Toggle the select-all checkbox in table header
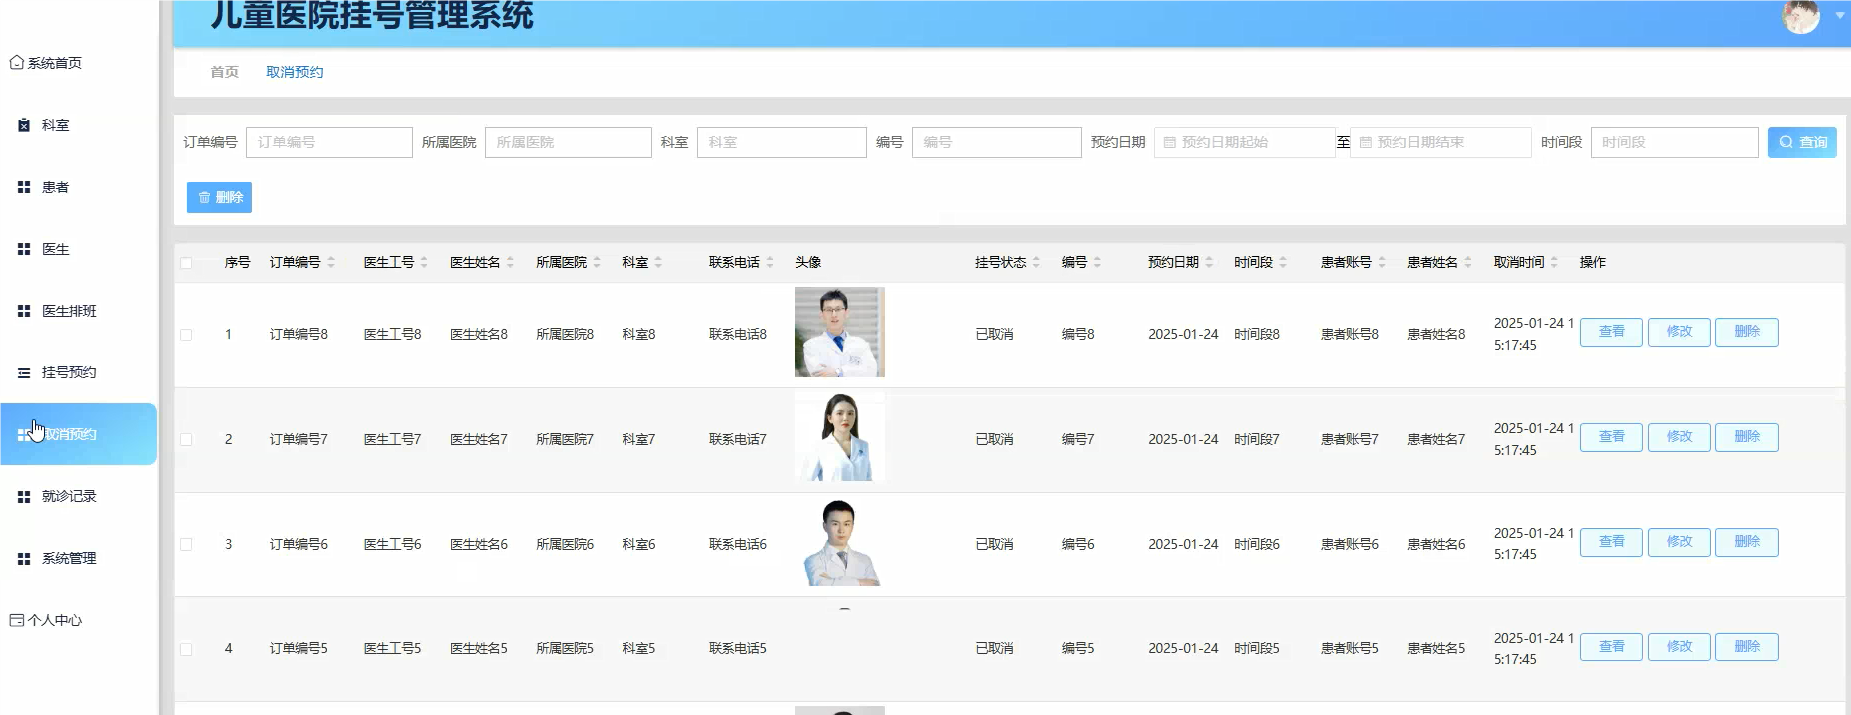Image resolution: width=1851 pixels, height=715 pixels. 186,263
